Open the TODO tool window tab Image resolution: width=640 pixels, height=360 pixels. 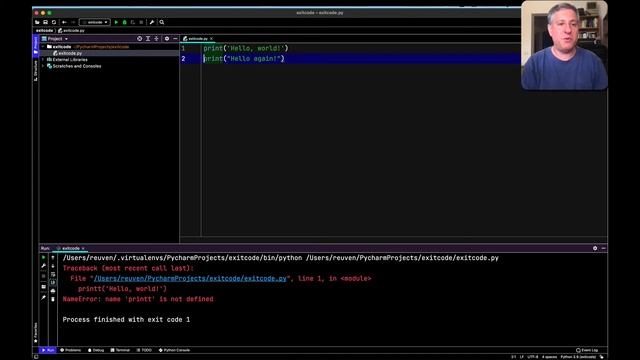coord(144,350)
